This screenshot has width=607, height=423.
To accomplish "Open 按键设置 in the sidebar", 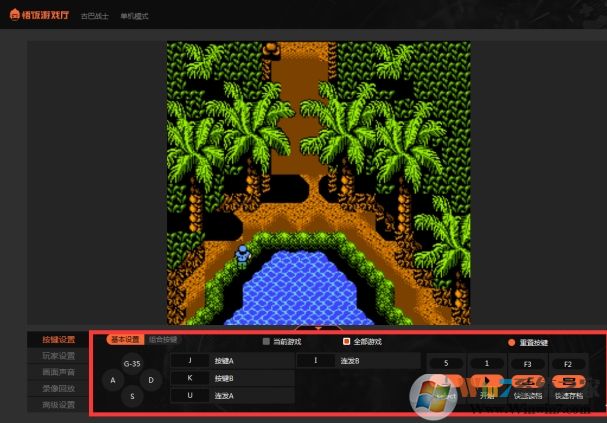I will click(58, 340).
